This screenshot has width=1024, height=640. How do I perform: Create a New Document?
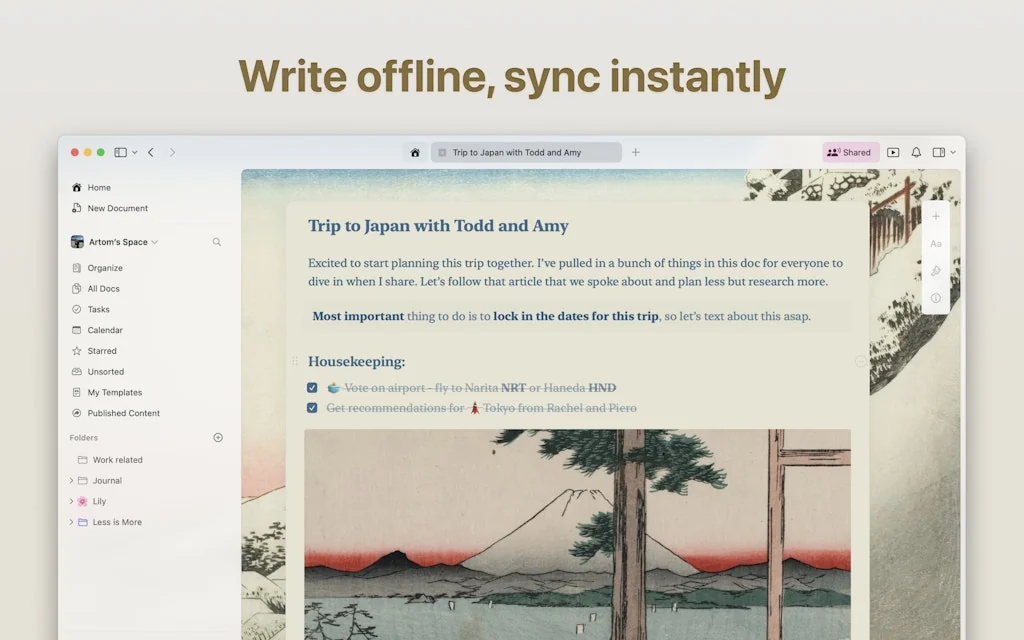pos(117,209)
